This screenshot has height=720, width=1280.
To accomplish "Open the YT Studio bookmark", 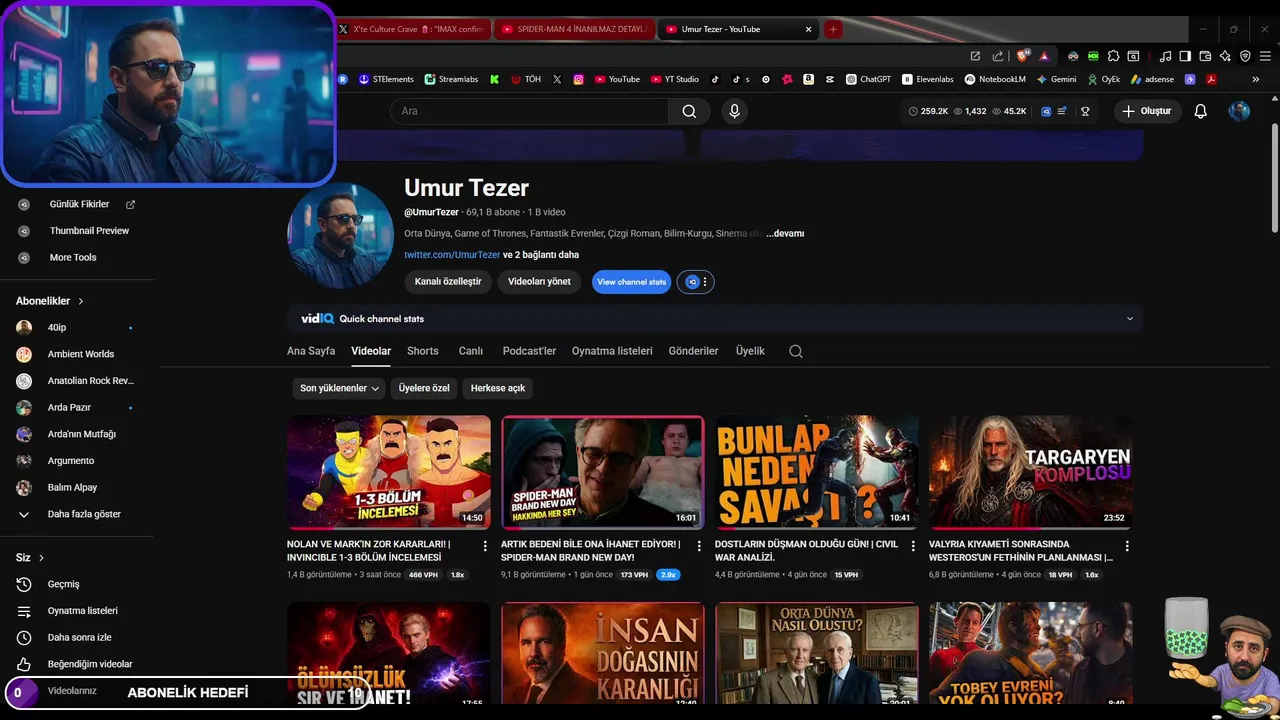I will (675, 79).
